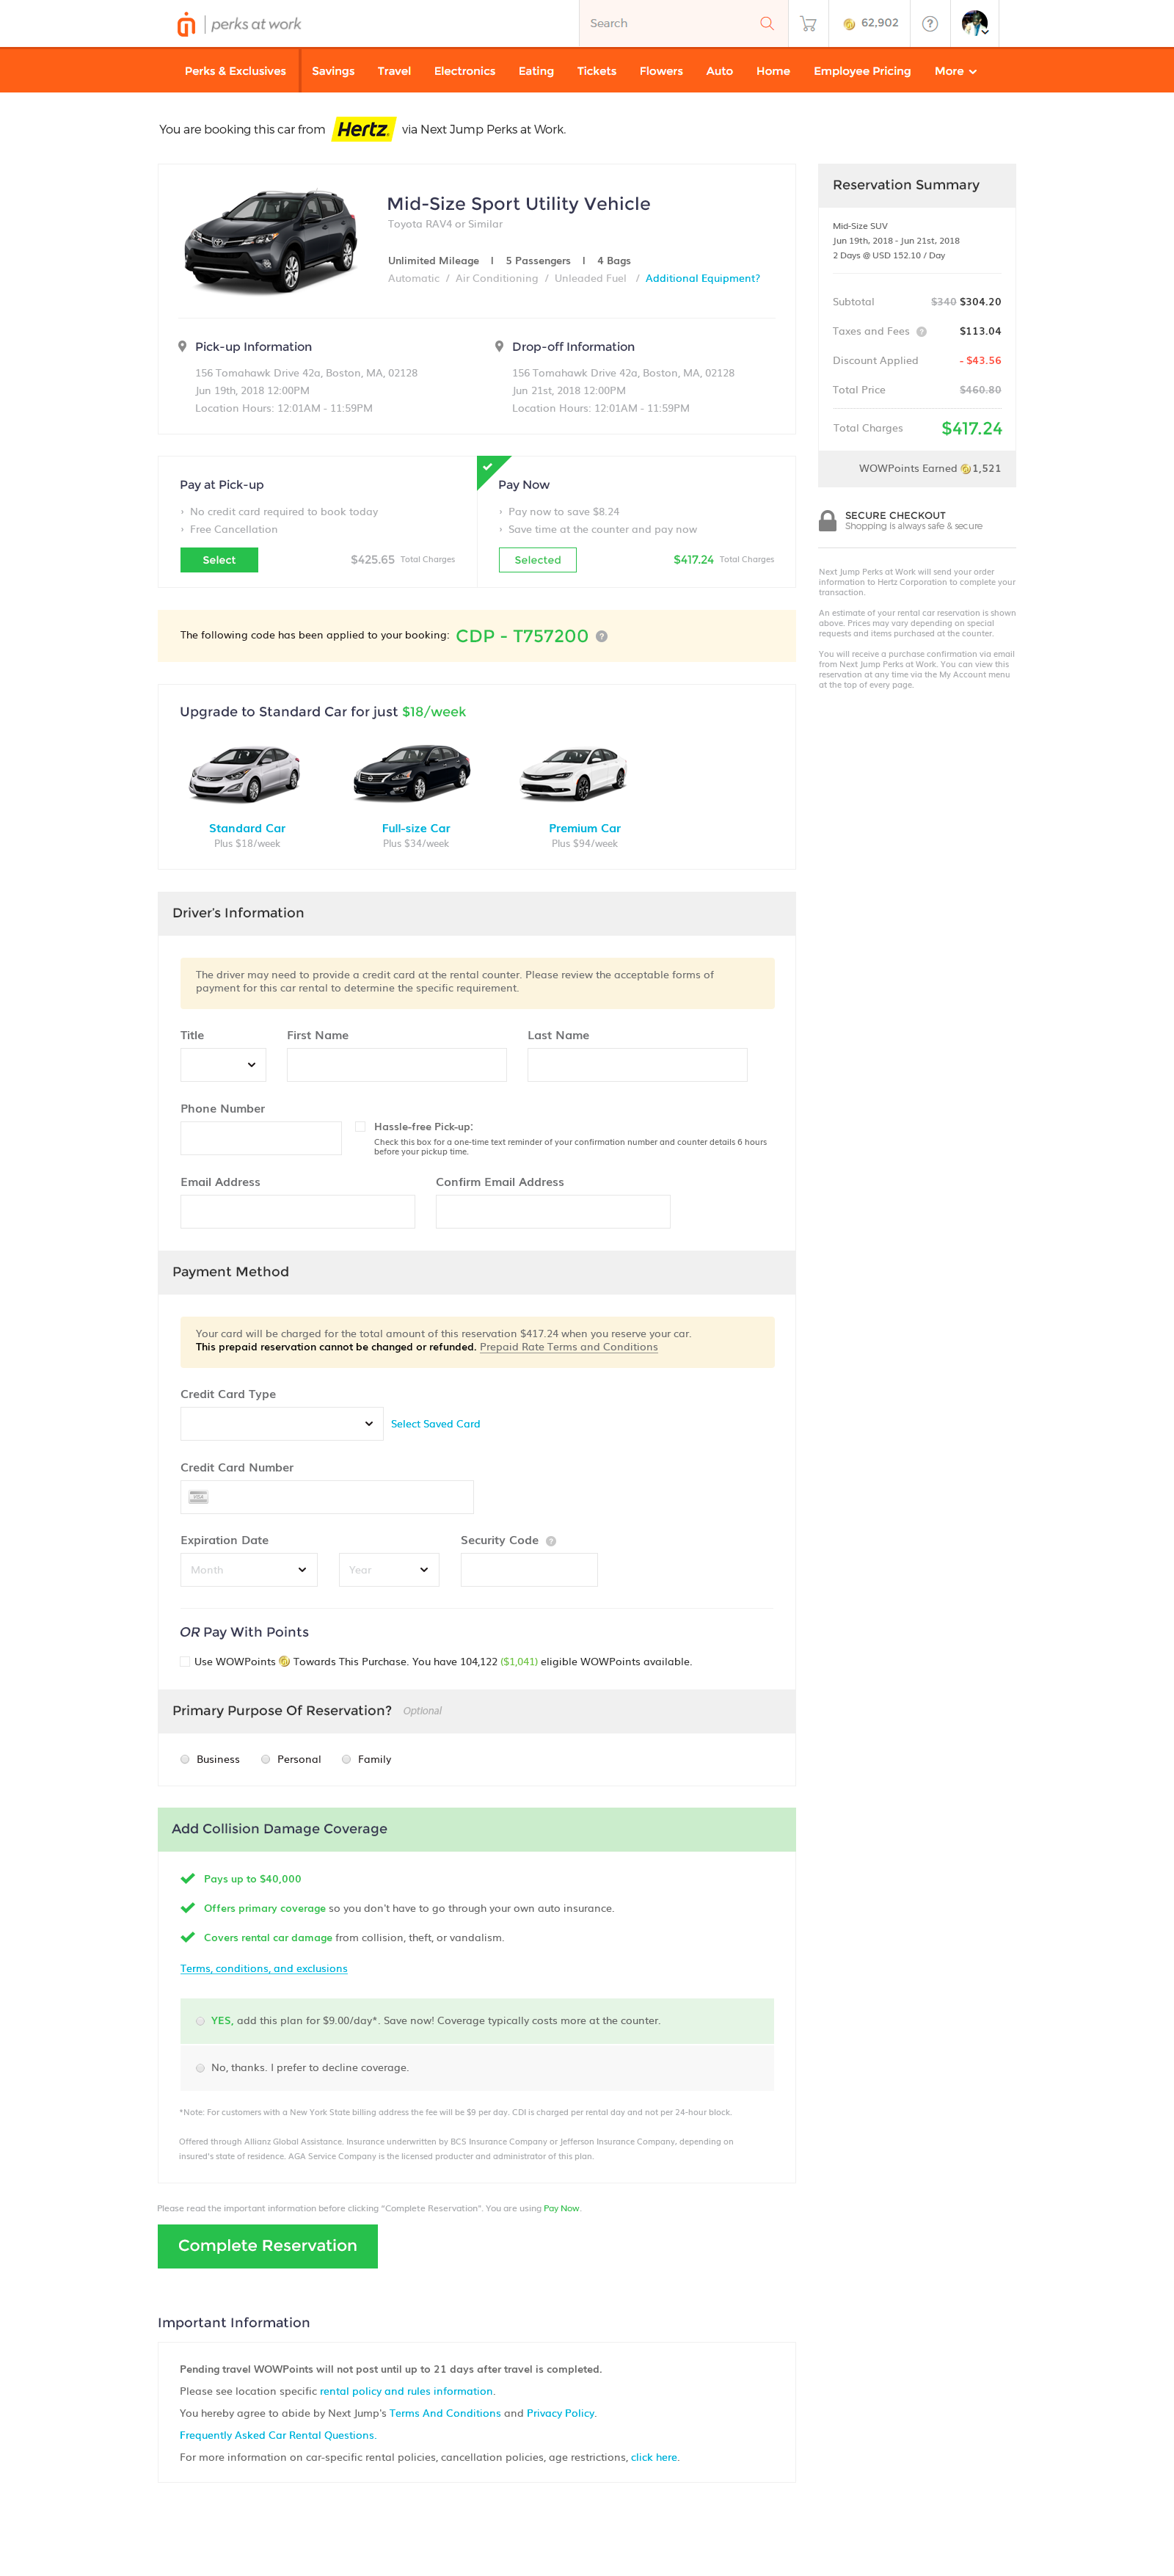
Task: Open the Title dropdown
Action: (x=223, y=1065)
